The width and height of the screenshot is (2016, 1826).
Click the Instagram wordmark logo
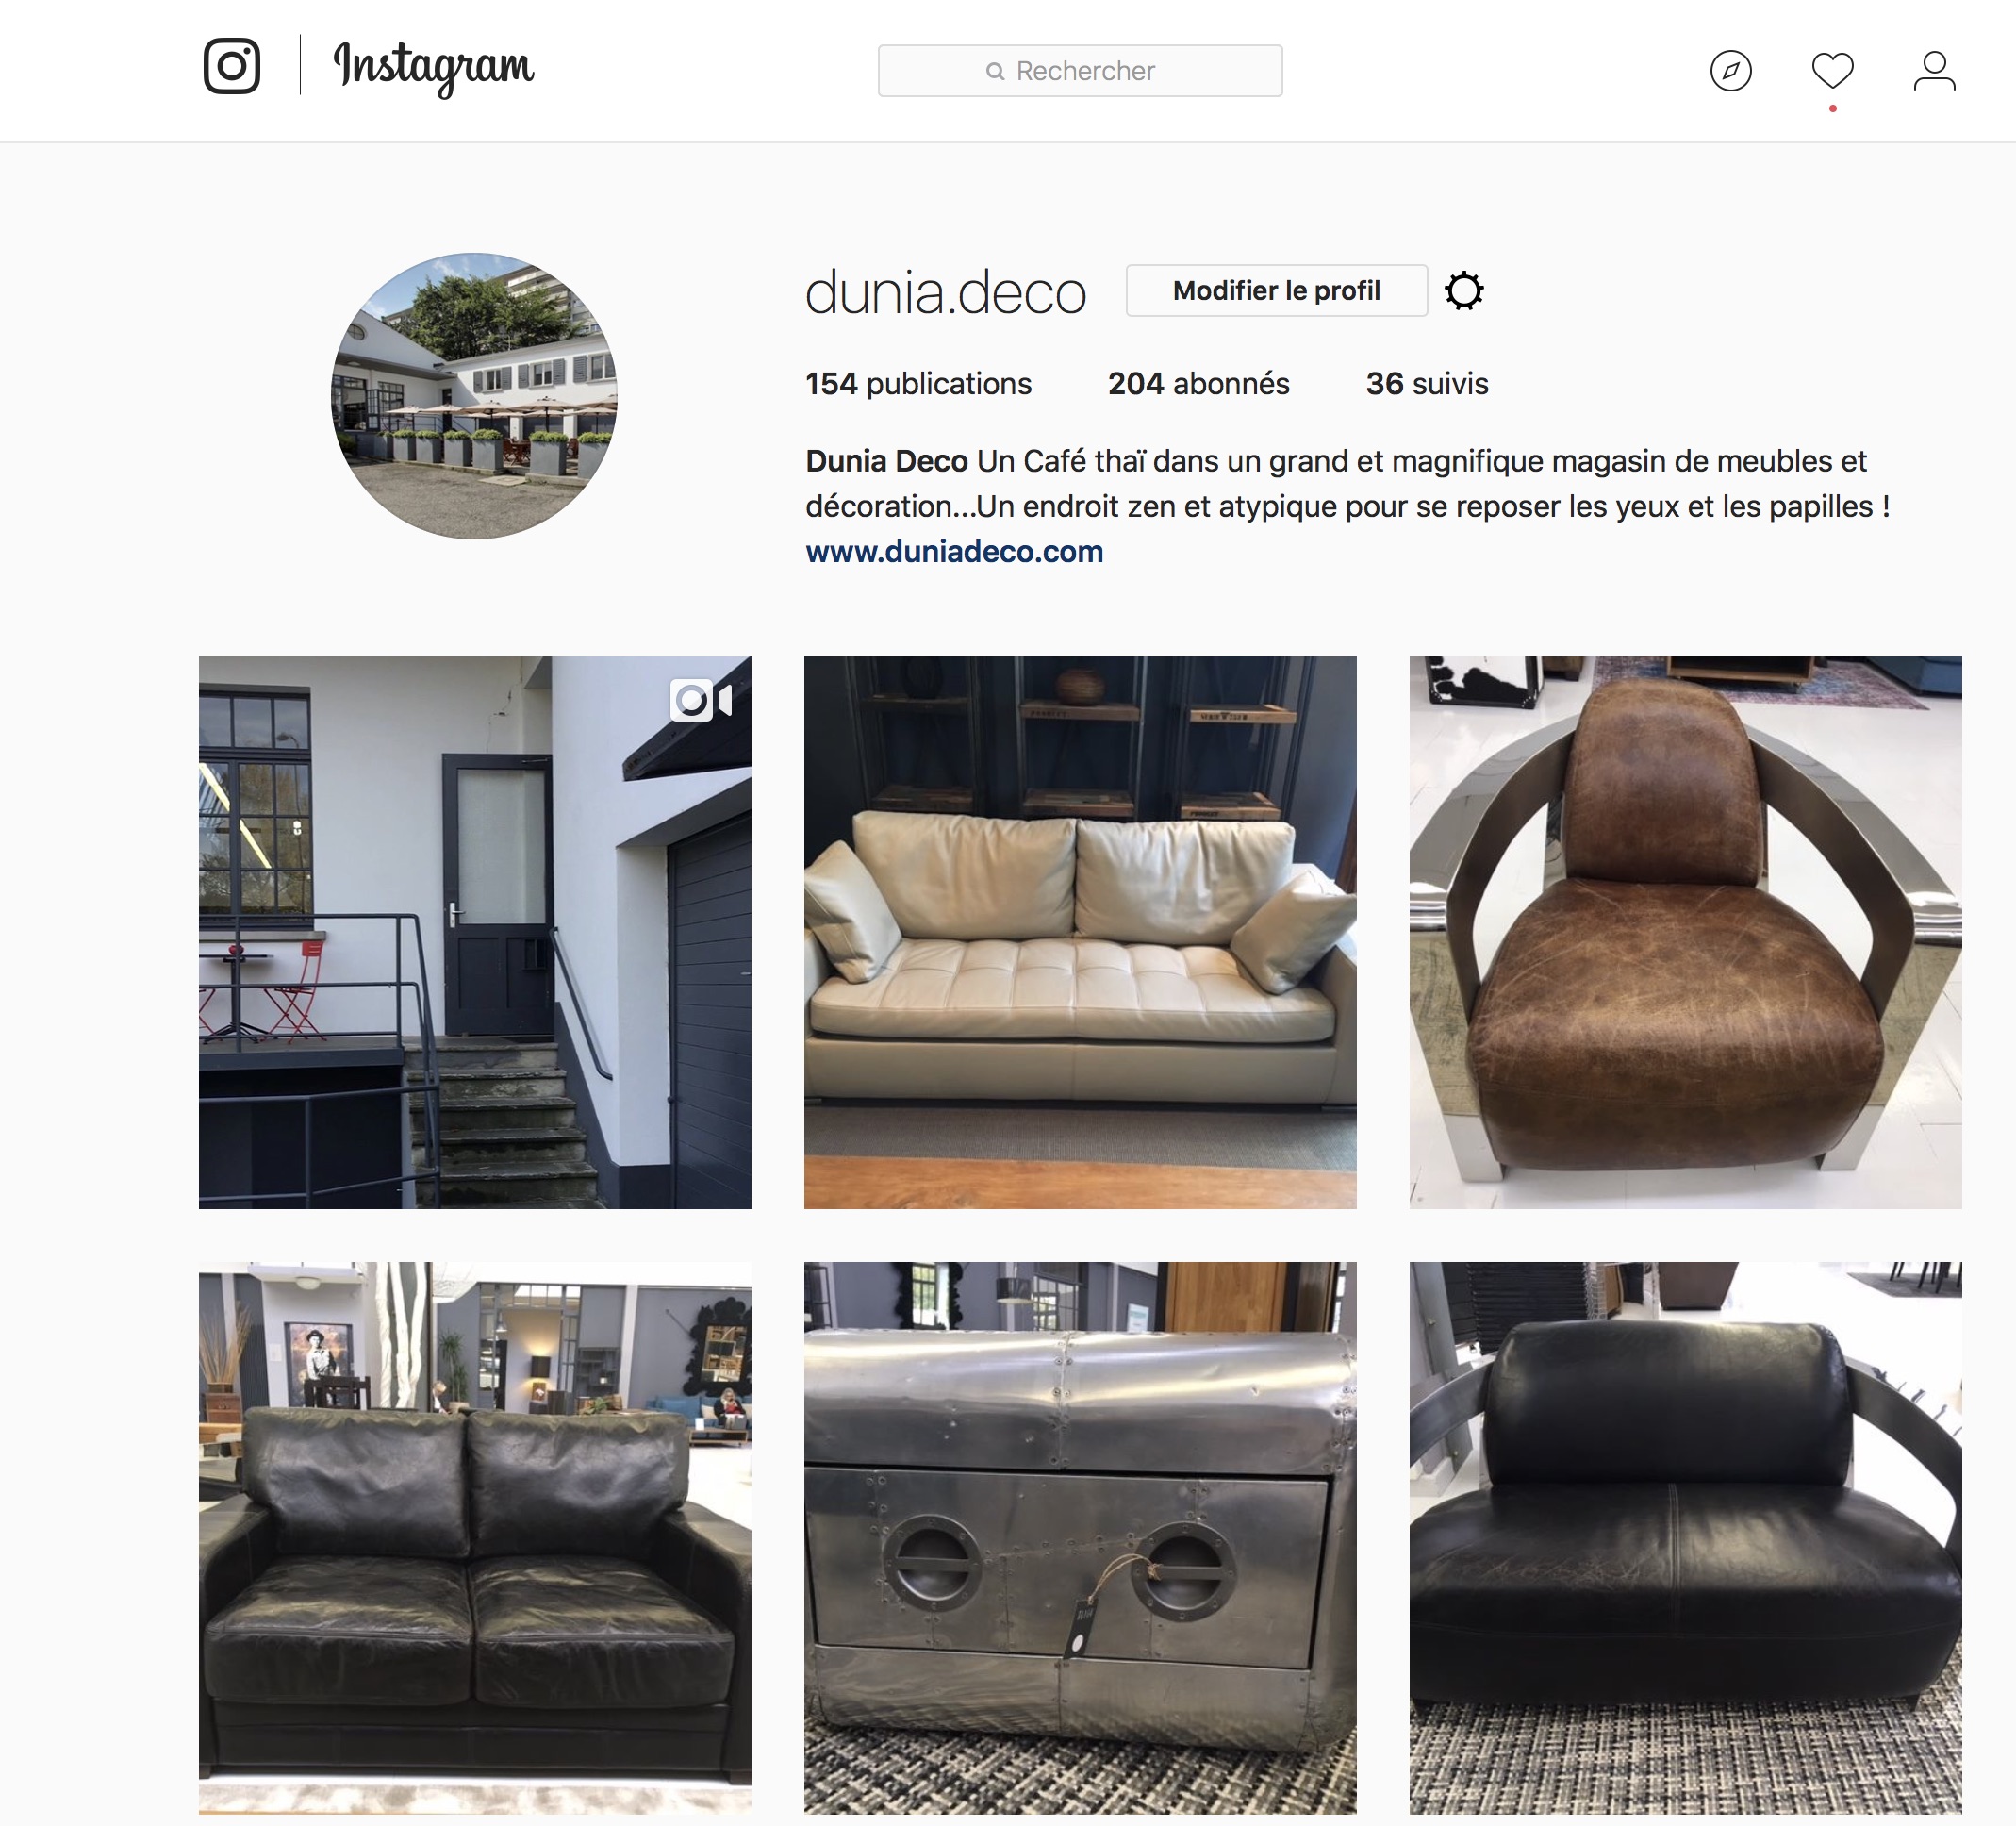[x=434, y=68]
